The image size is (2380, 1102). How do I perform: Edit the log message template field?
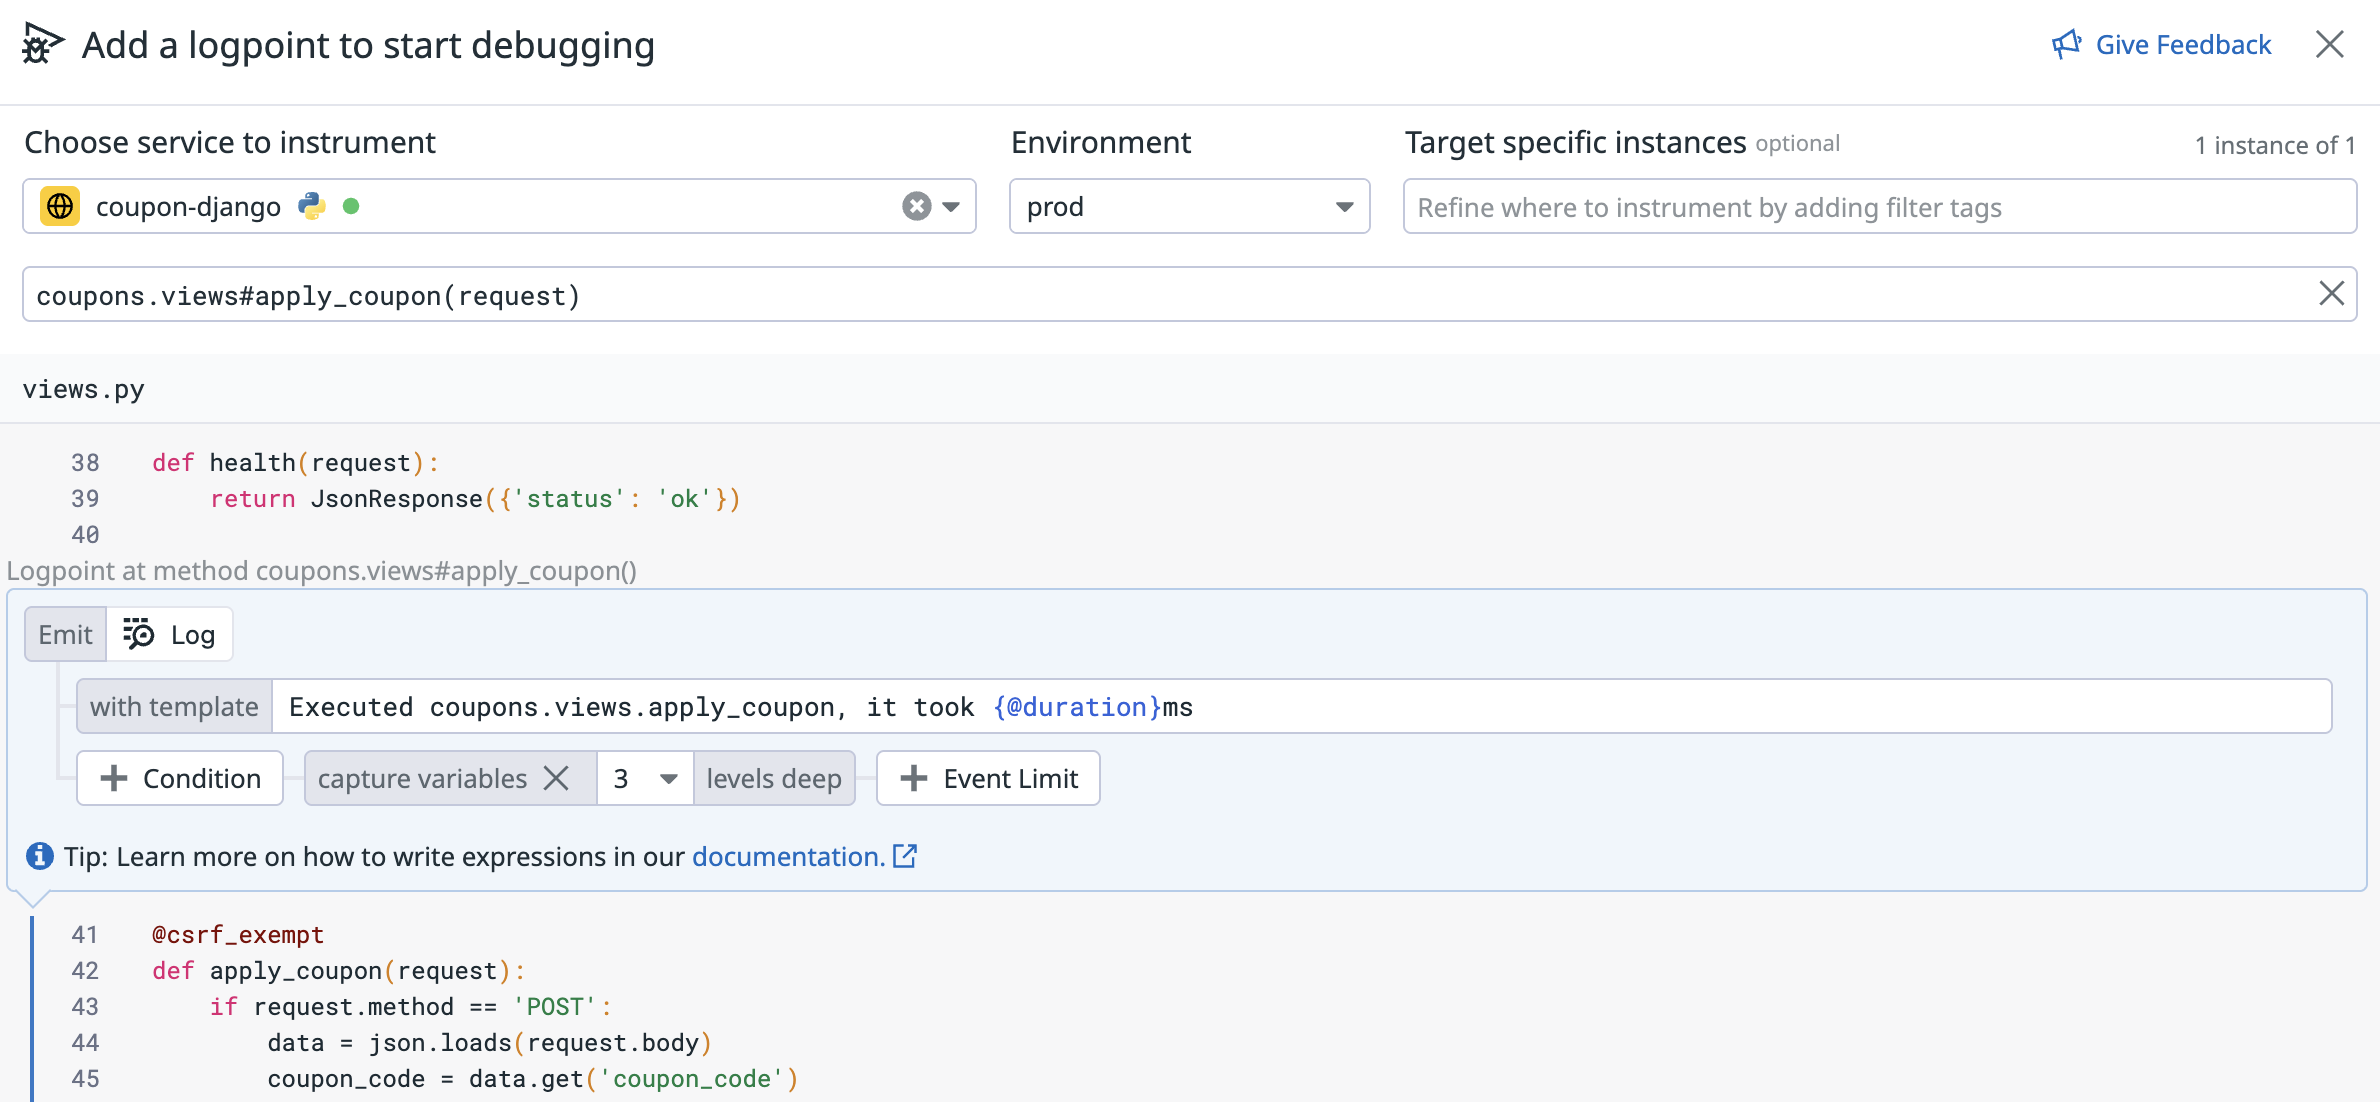tap(1300, 707)
